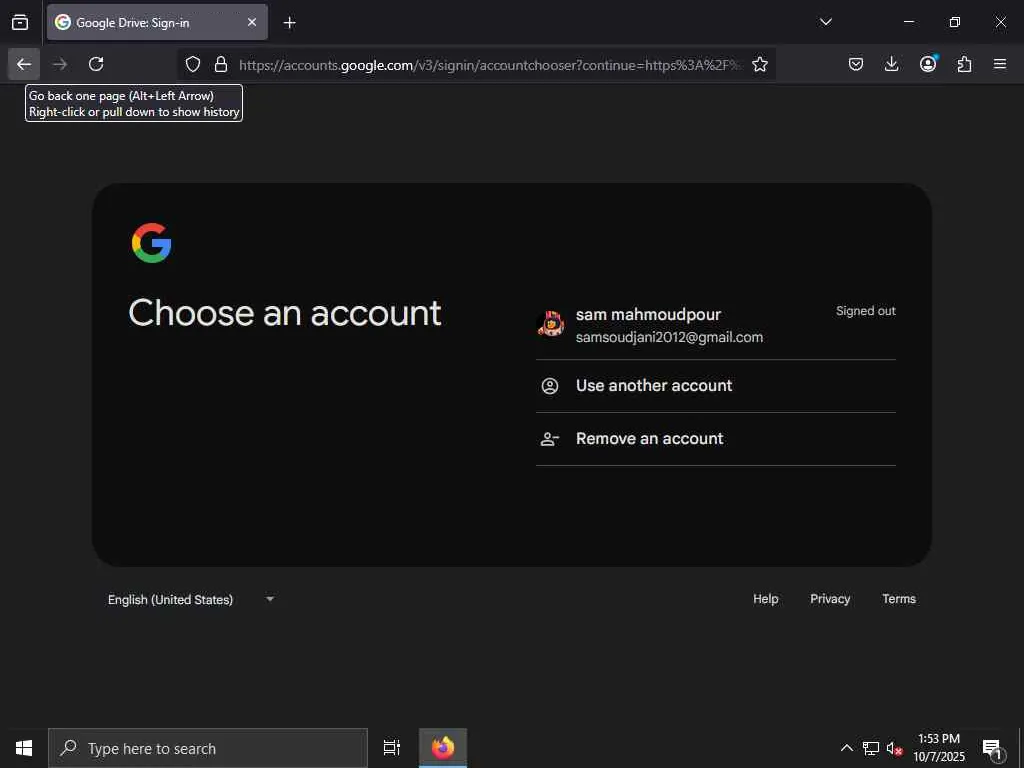Open the Downloads panel
Viewport: 1024px width, 768px height.
pos(891,64)
